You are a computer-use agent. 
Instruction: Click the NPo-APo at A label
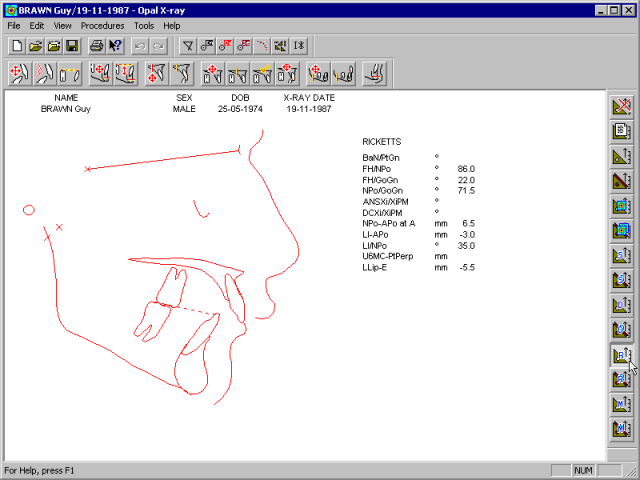point(389,224)
